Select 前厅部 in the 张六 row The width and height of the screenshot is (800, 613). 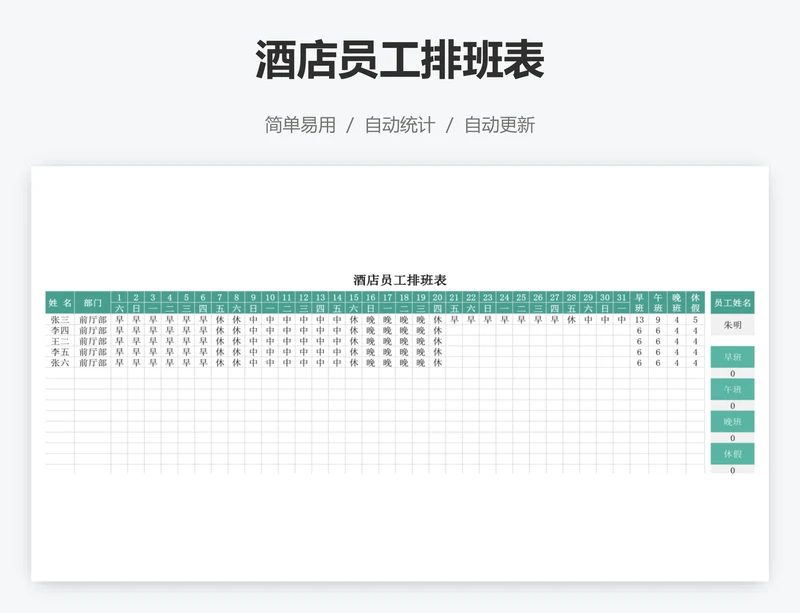click(x=92, y=362)
